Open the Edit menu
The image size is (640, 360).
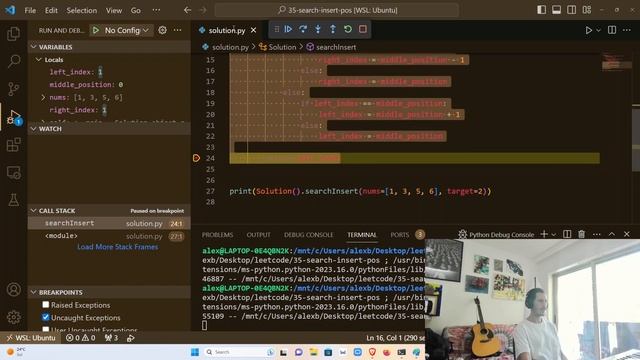click(x=51, y=10)
